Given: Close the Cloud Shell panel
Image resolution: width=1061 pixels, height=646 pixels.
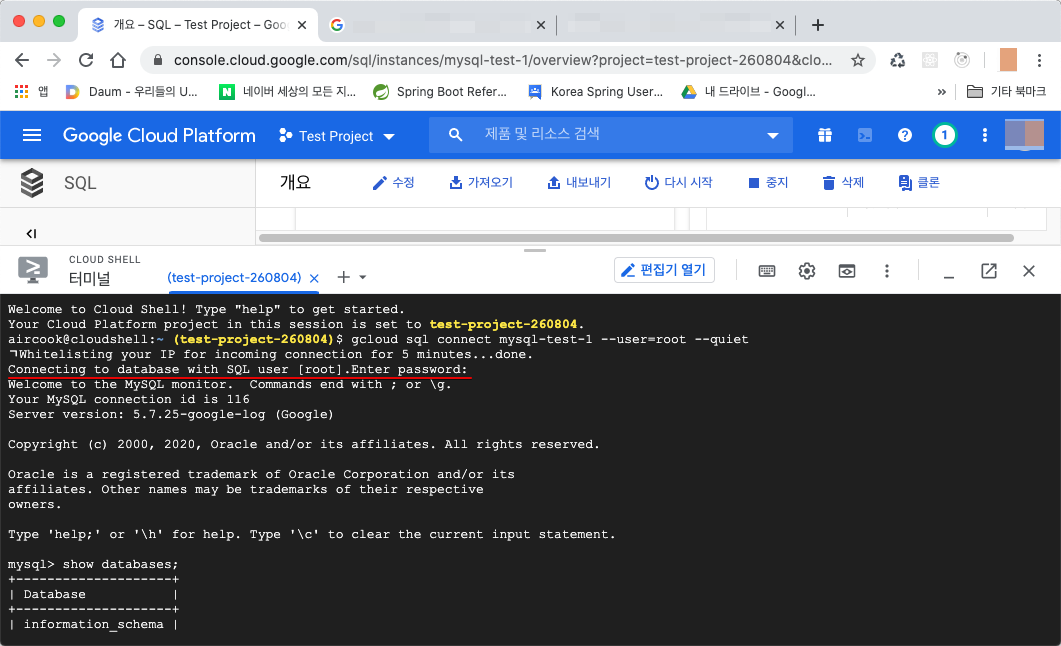Looking at the screenshot, I should [1029, 271].
